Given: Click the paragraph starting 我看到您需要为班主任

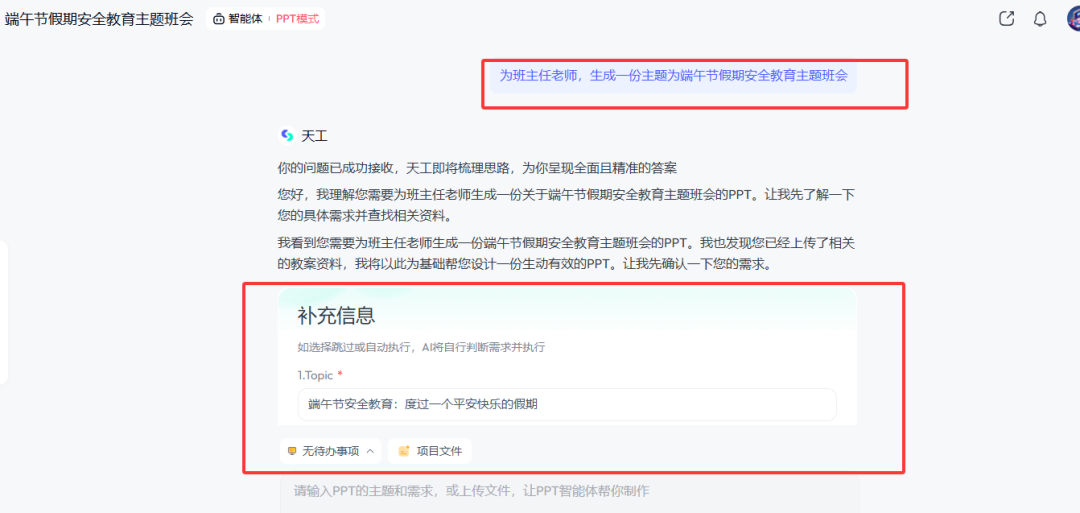Looking at the screenshot, I should point(566,253).
